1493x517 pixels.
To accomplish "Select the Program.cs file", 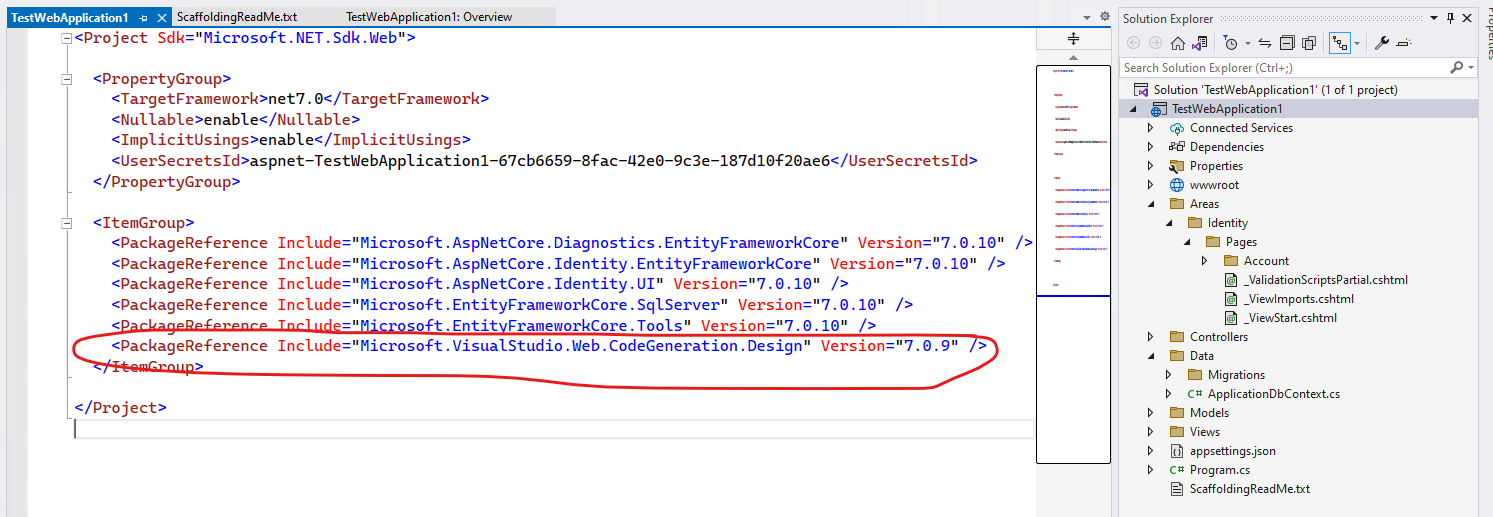I will tap(1219, 470).
